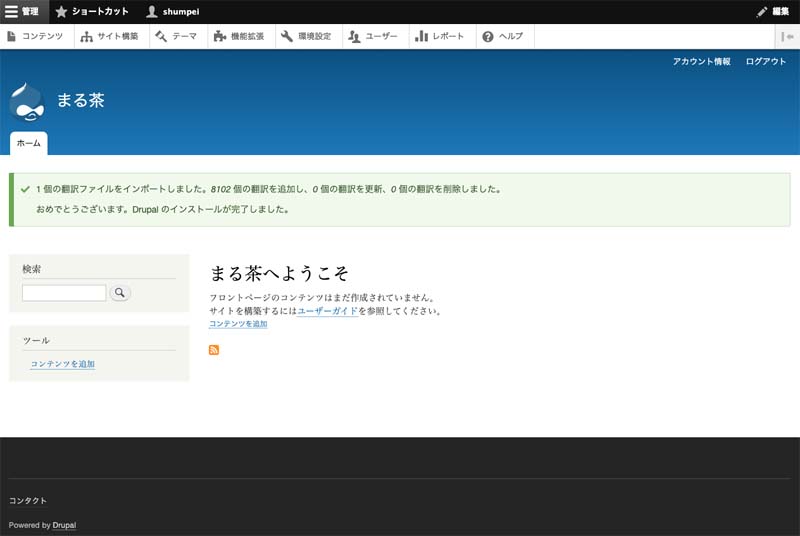
Task: Open the テーマ menu
Action: [x=177, y=36]
